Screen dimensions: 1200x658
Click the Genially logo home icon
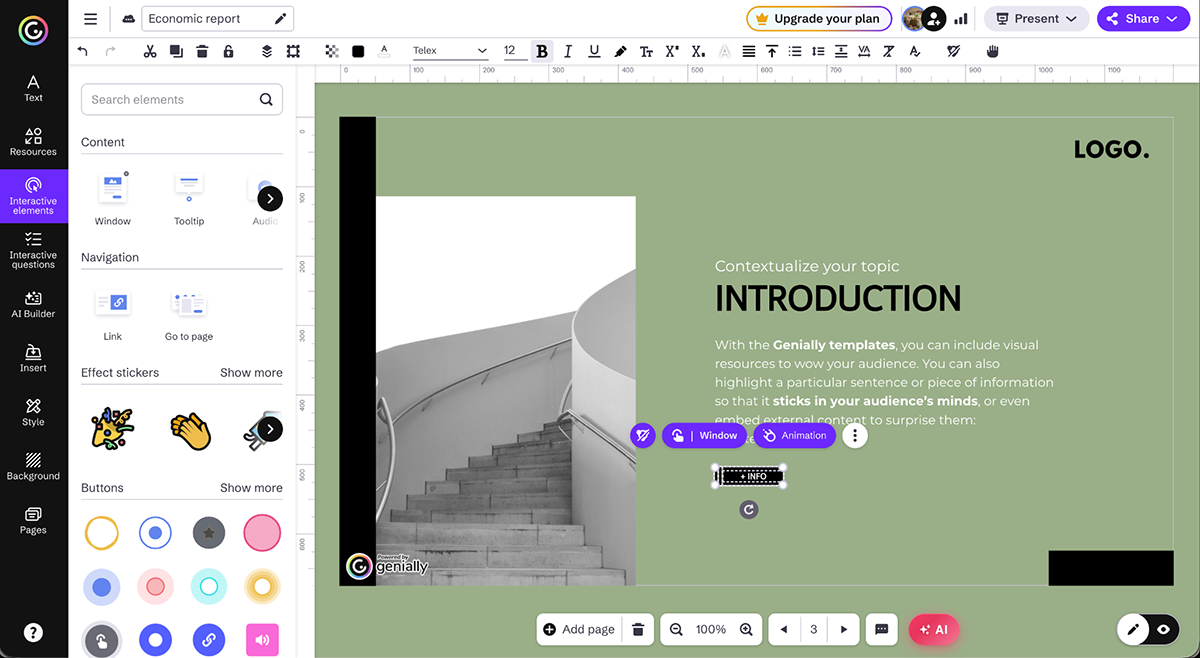[x=33, y=31]
